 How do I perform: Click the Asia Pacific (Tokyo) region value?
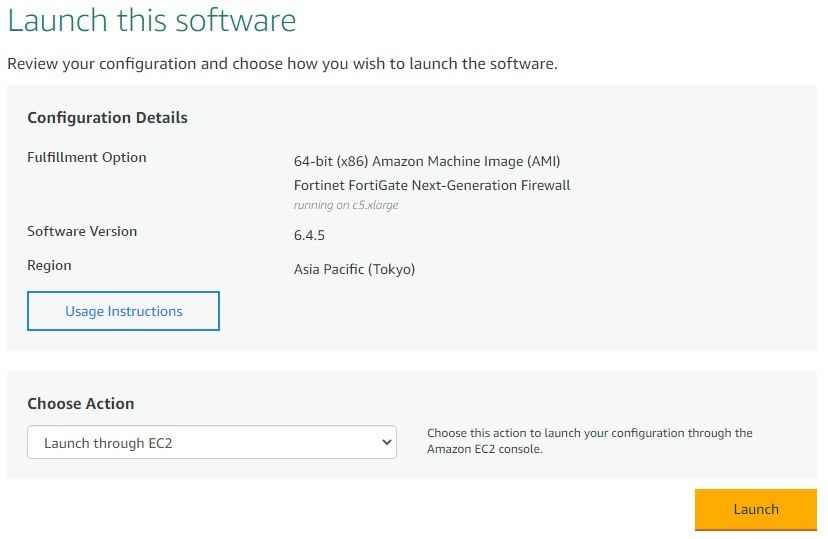[354, 269]
